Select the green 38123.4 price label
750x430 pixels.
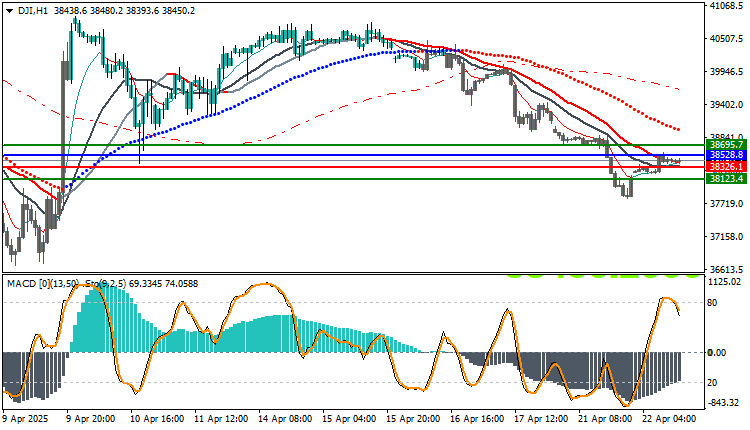727,178
